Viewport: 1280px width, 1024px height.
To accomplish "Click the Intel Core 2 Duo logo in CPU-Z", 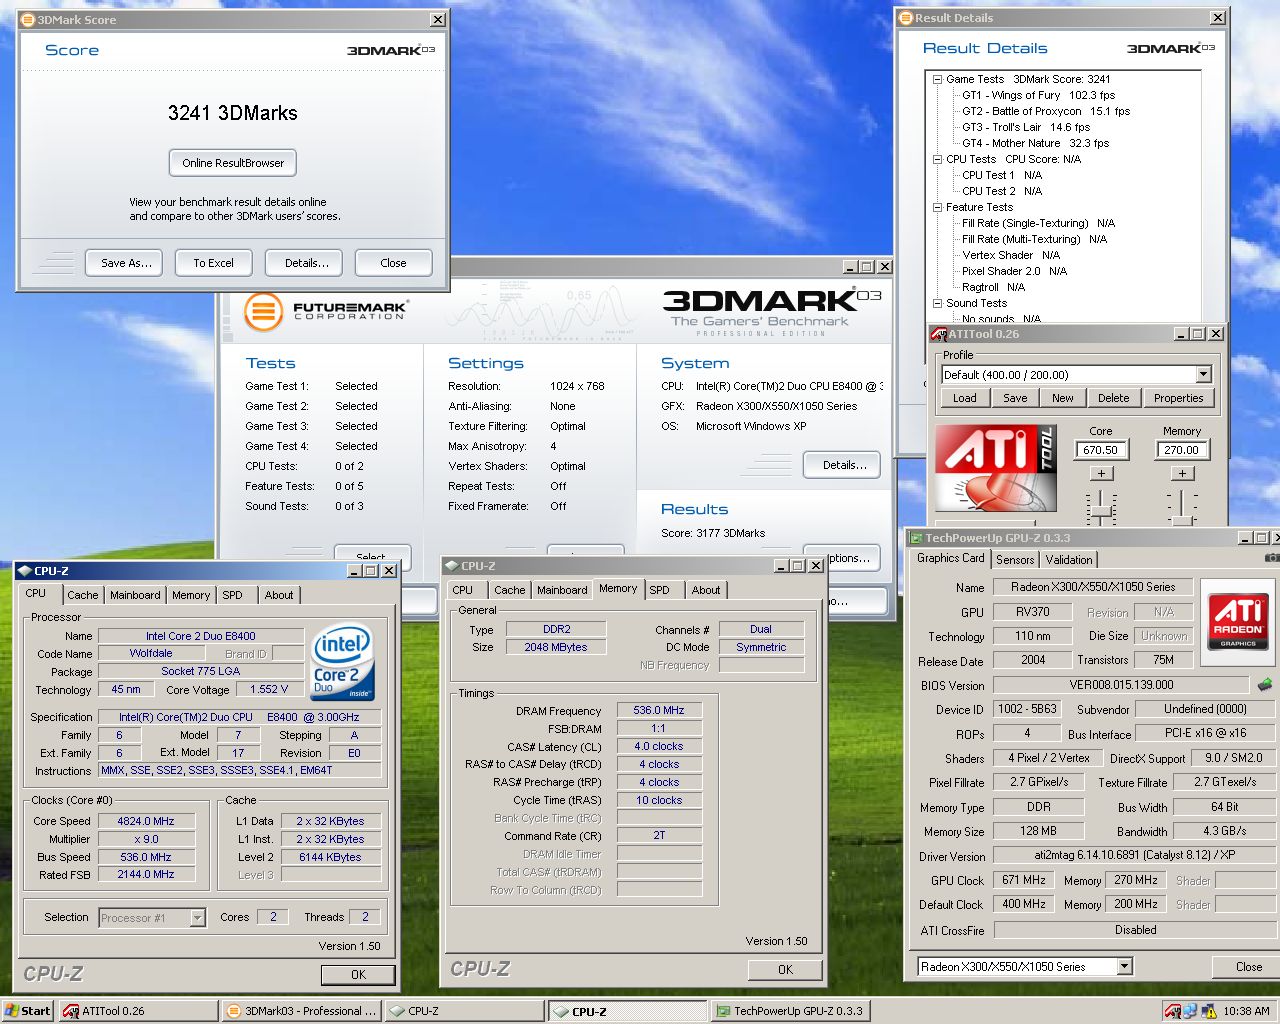I will click(x=342, y=662).
